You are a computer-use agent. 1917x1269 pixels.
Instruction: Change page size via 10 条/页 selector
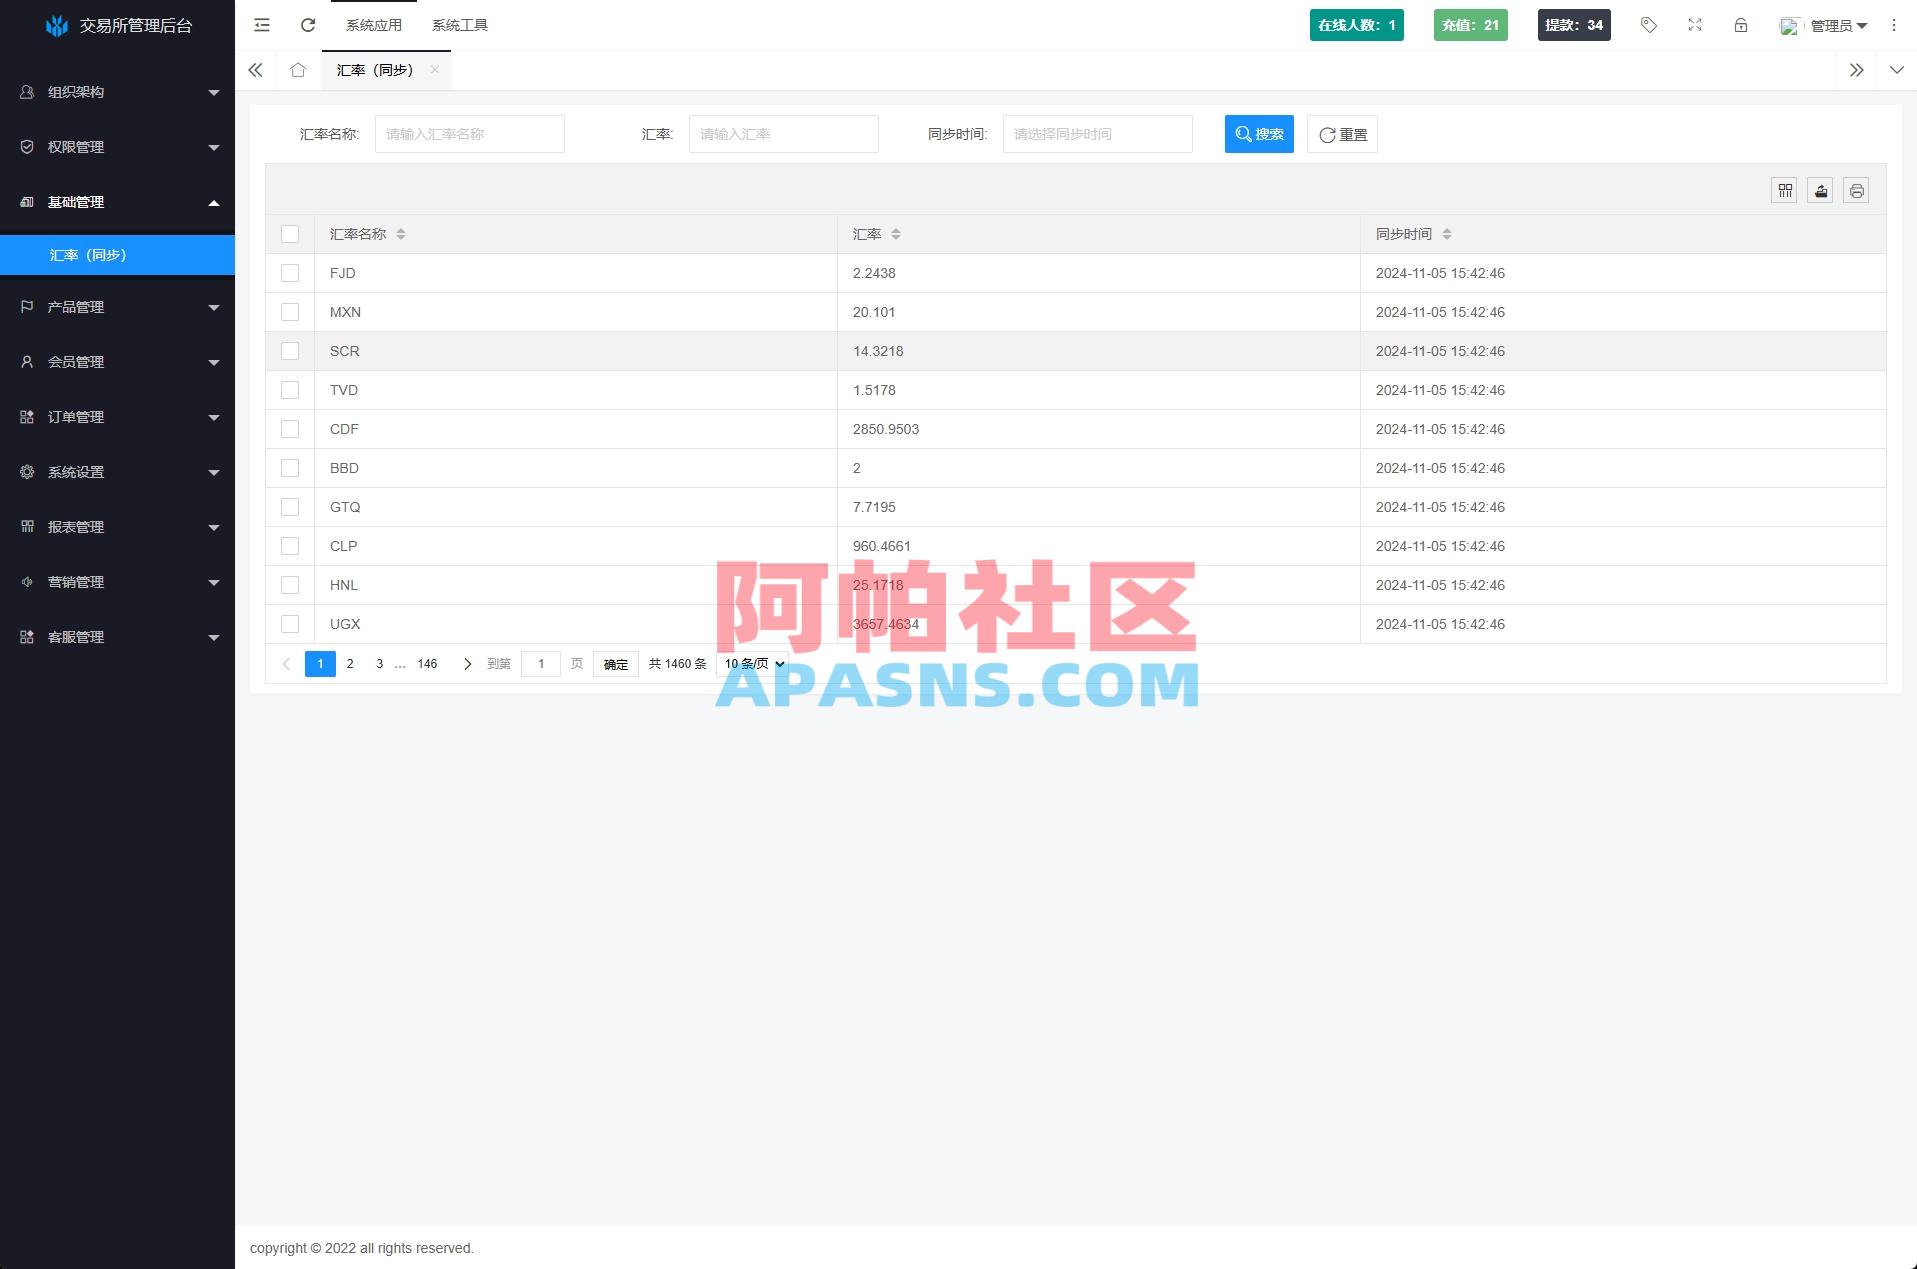(751, 663)
